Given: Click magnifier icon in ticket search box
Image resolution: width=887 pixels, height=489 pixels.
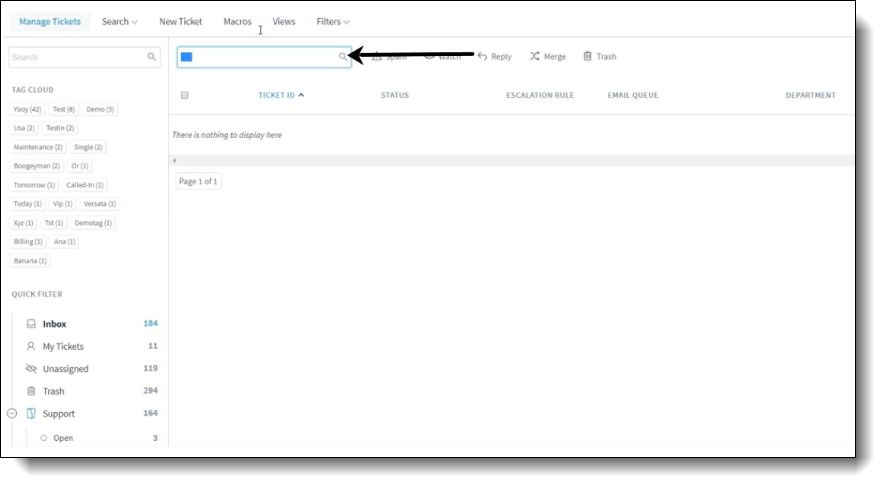Looking at the screenshot, I should (x=343, y=57).
